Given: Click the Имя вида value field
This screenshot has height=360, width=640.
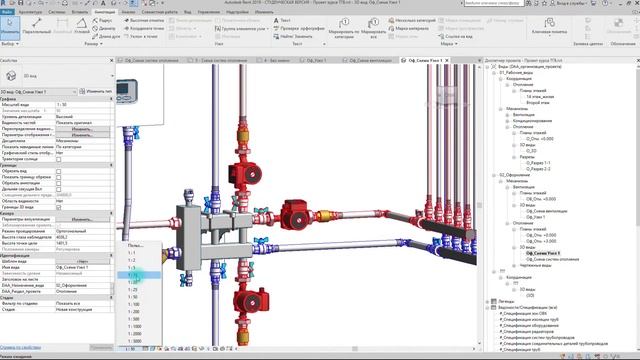Looking at the screenshot, I should click(x=83, y=267).
